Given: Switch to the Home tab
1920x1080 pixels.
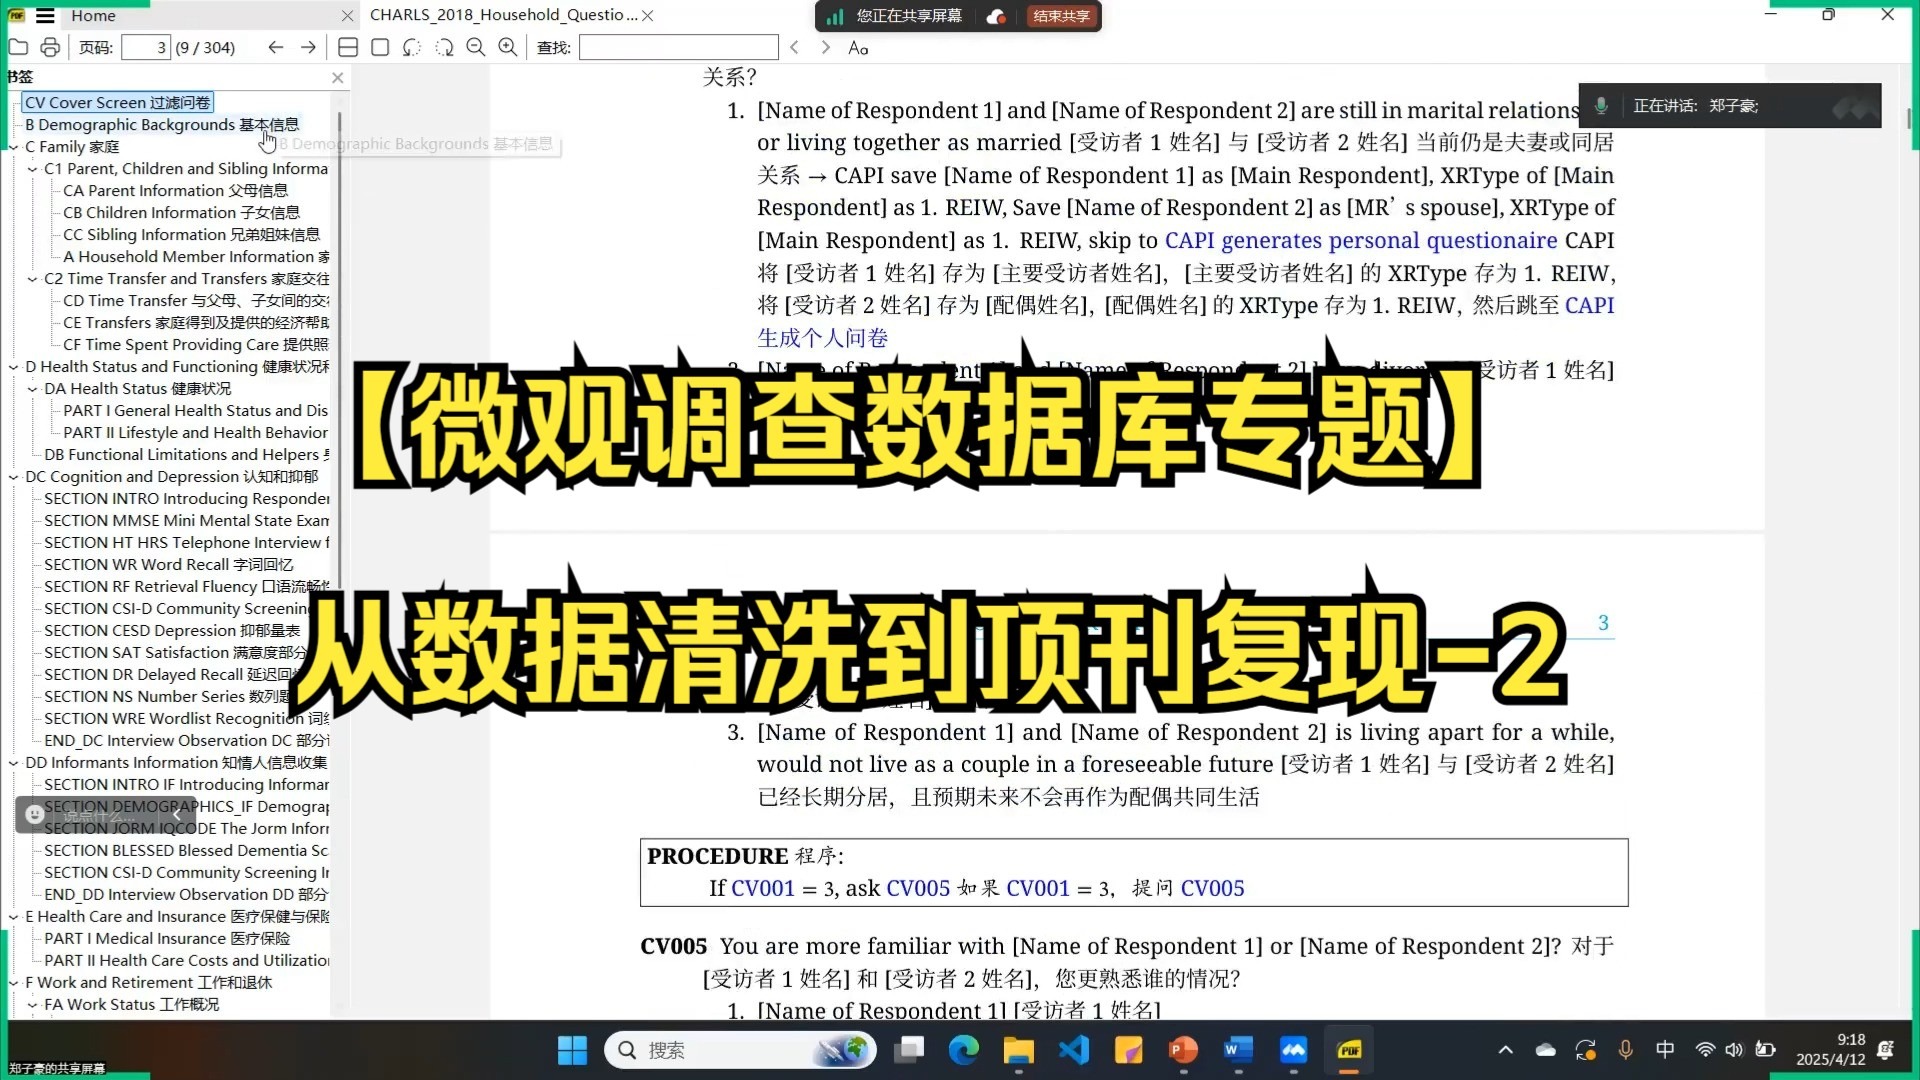Looking at the screenshot, I should 93,16.
